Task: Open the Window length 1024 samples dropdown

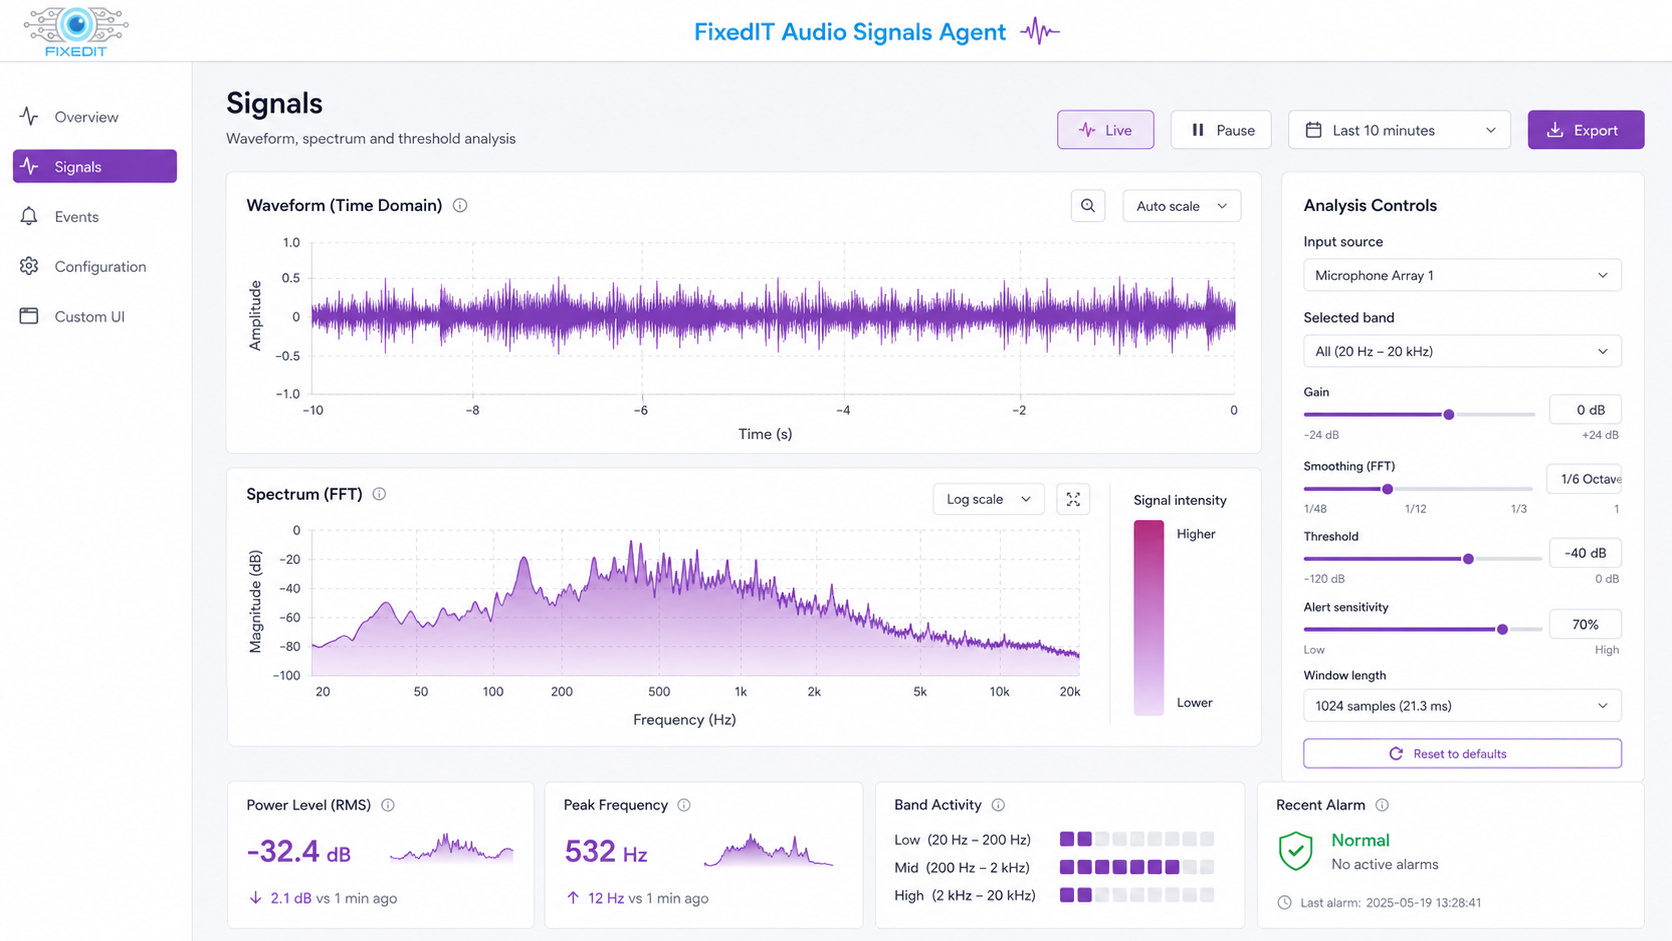Action: [1462, 706]
